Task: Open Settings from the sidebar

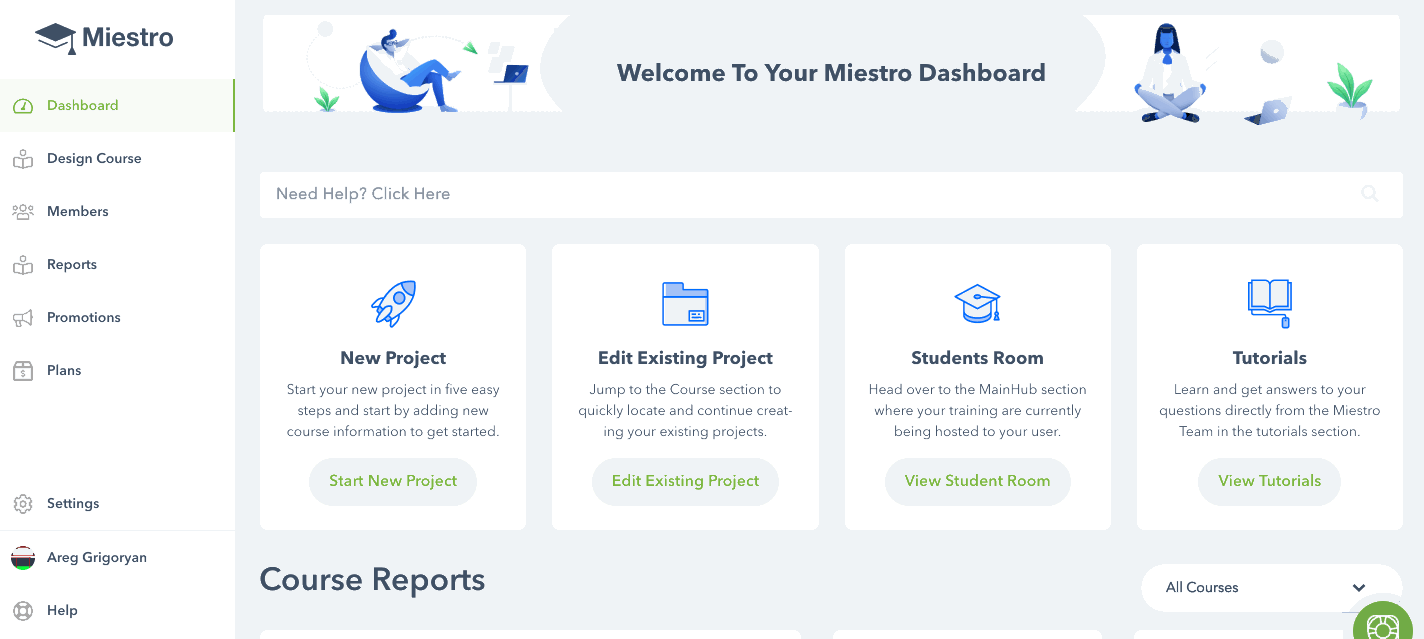Action: point(117,504)
